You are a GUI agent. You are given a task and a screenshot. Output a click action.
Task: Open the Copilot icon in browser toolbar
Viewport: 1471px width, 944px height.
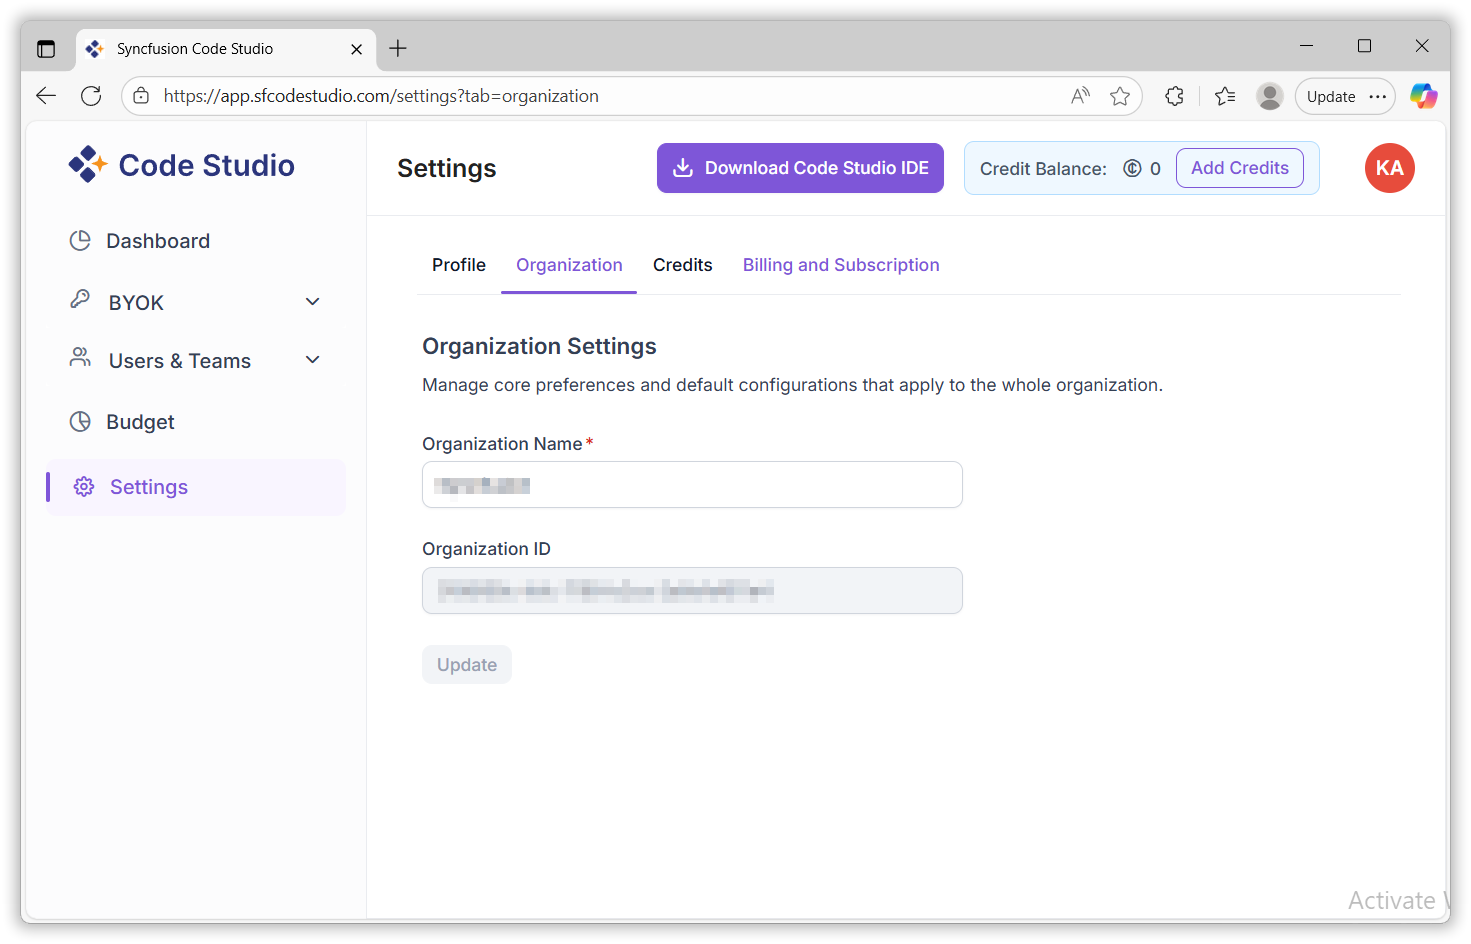coord(1423,96)
